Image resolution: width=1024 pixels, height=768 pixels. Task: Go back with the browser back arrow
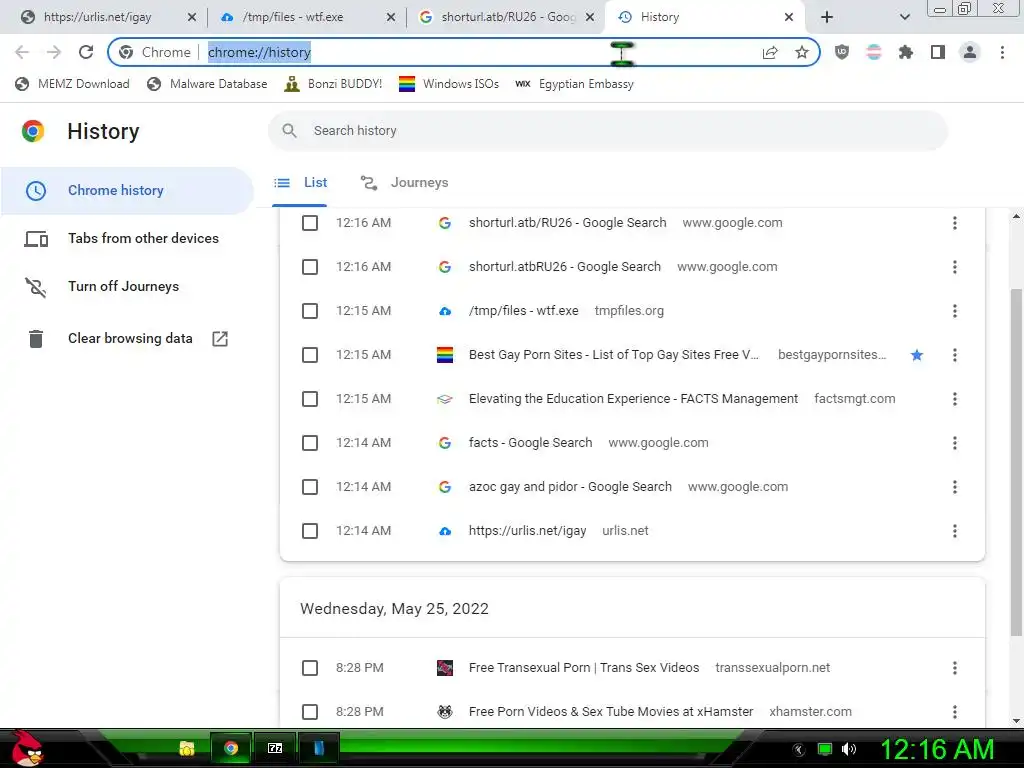click(x=22, y=52)
